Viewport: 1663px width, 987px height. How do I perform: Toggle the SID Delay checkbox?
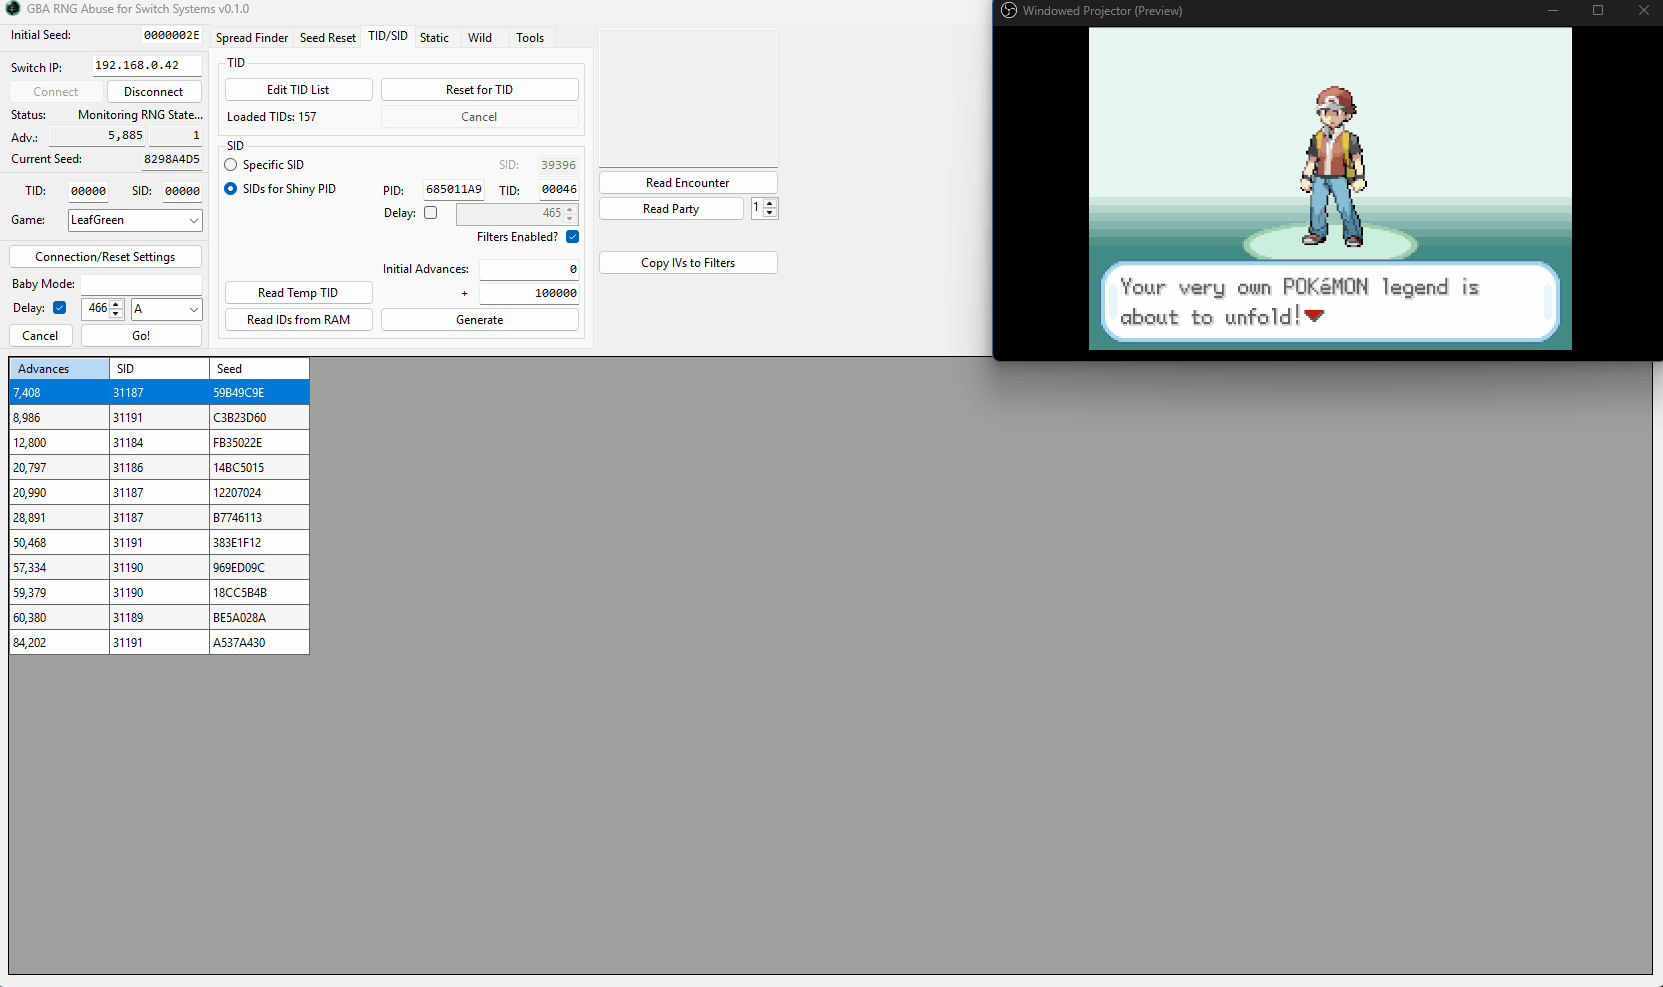pyautogui.click(x=431, y=213)
